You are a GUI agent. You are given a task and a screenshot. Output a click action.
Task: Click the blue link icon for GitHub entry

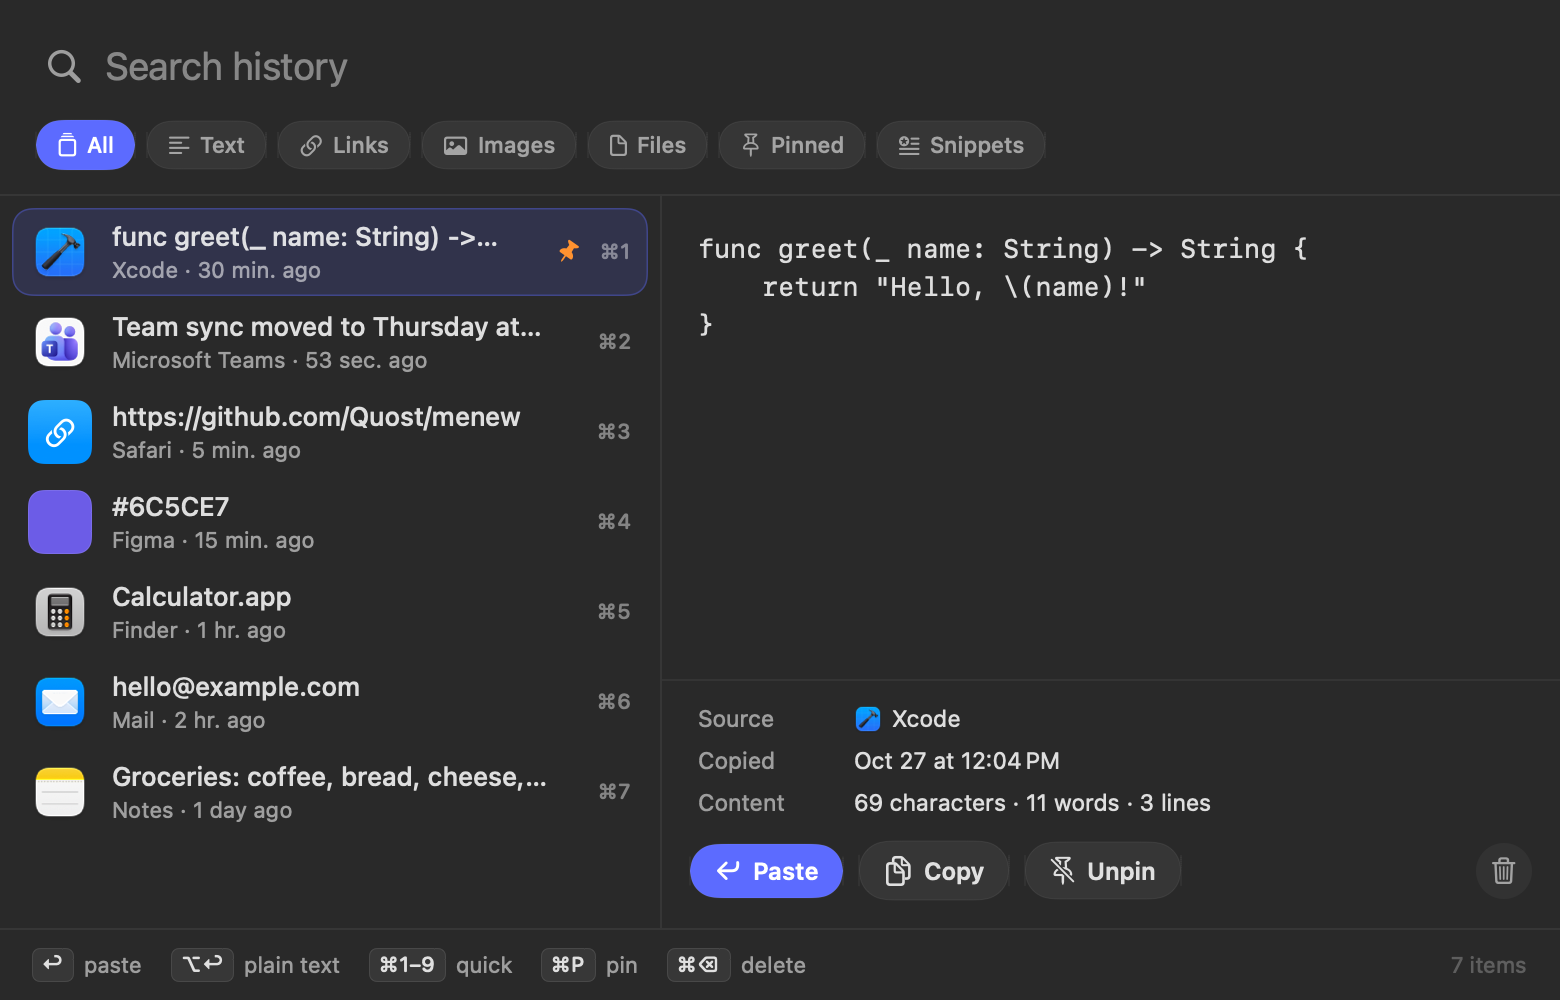[60, 432]
